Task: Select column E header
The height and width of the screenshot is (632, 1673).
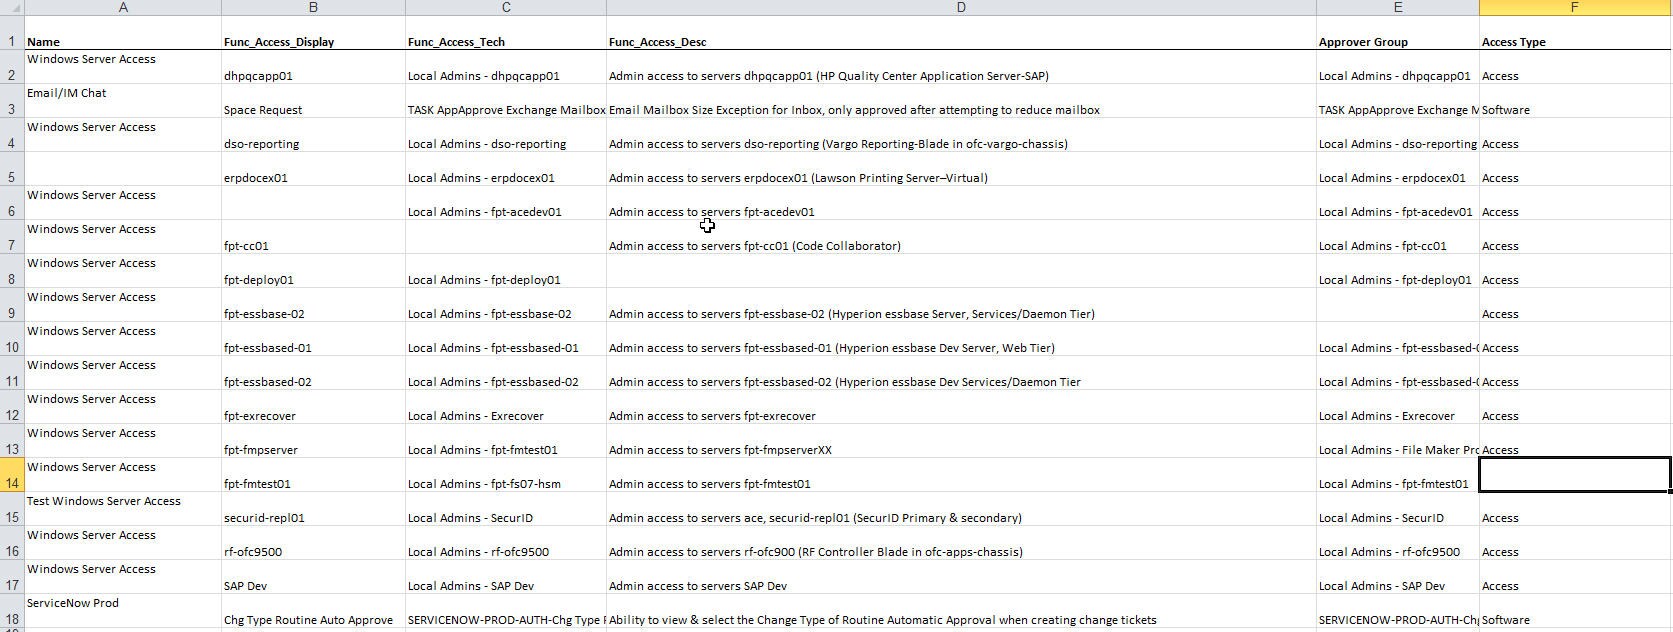Action: [1398, 7]
